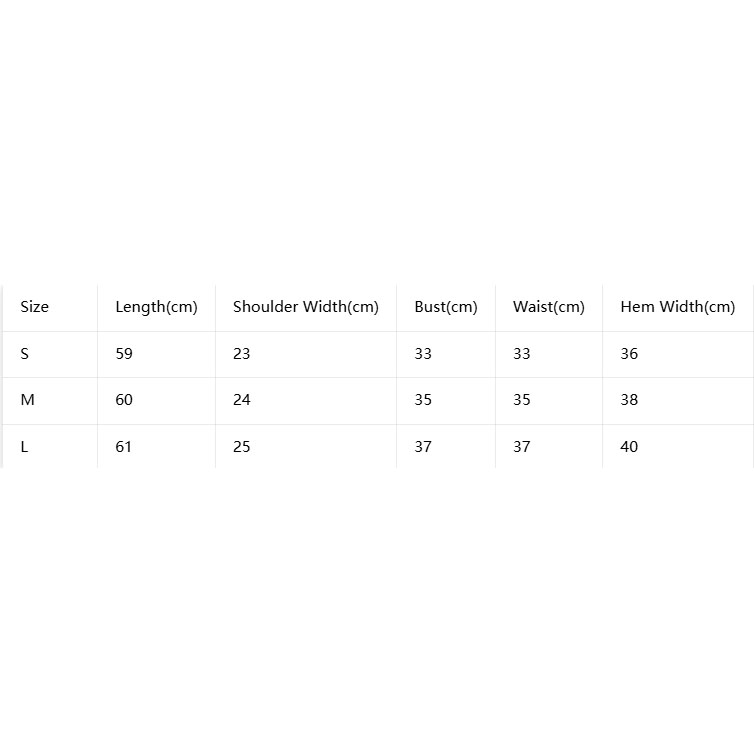This screenshot has height=754, width=754.
Task: Click length value 59 for size S
Action: pos(124,354)
